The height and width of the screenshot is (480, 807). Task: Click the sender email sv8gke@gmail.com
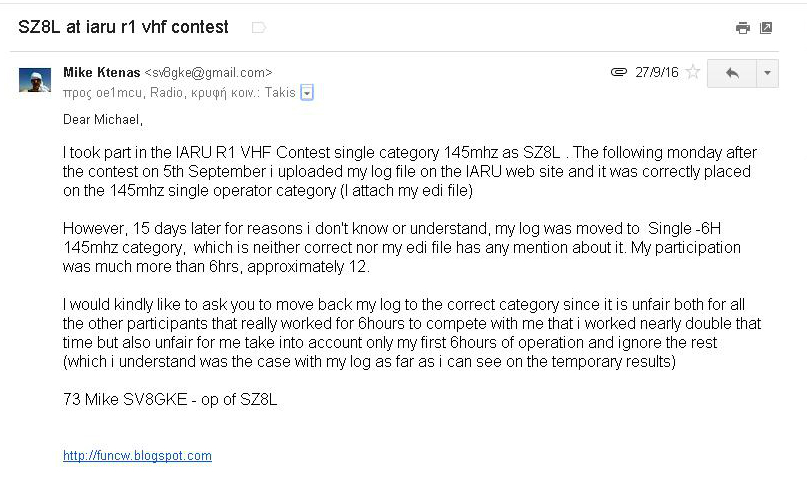208,73
